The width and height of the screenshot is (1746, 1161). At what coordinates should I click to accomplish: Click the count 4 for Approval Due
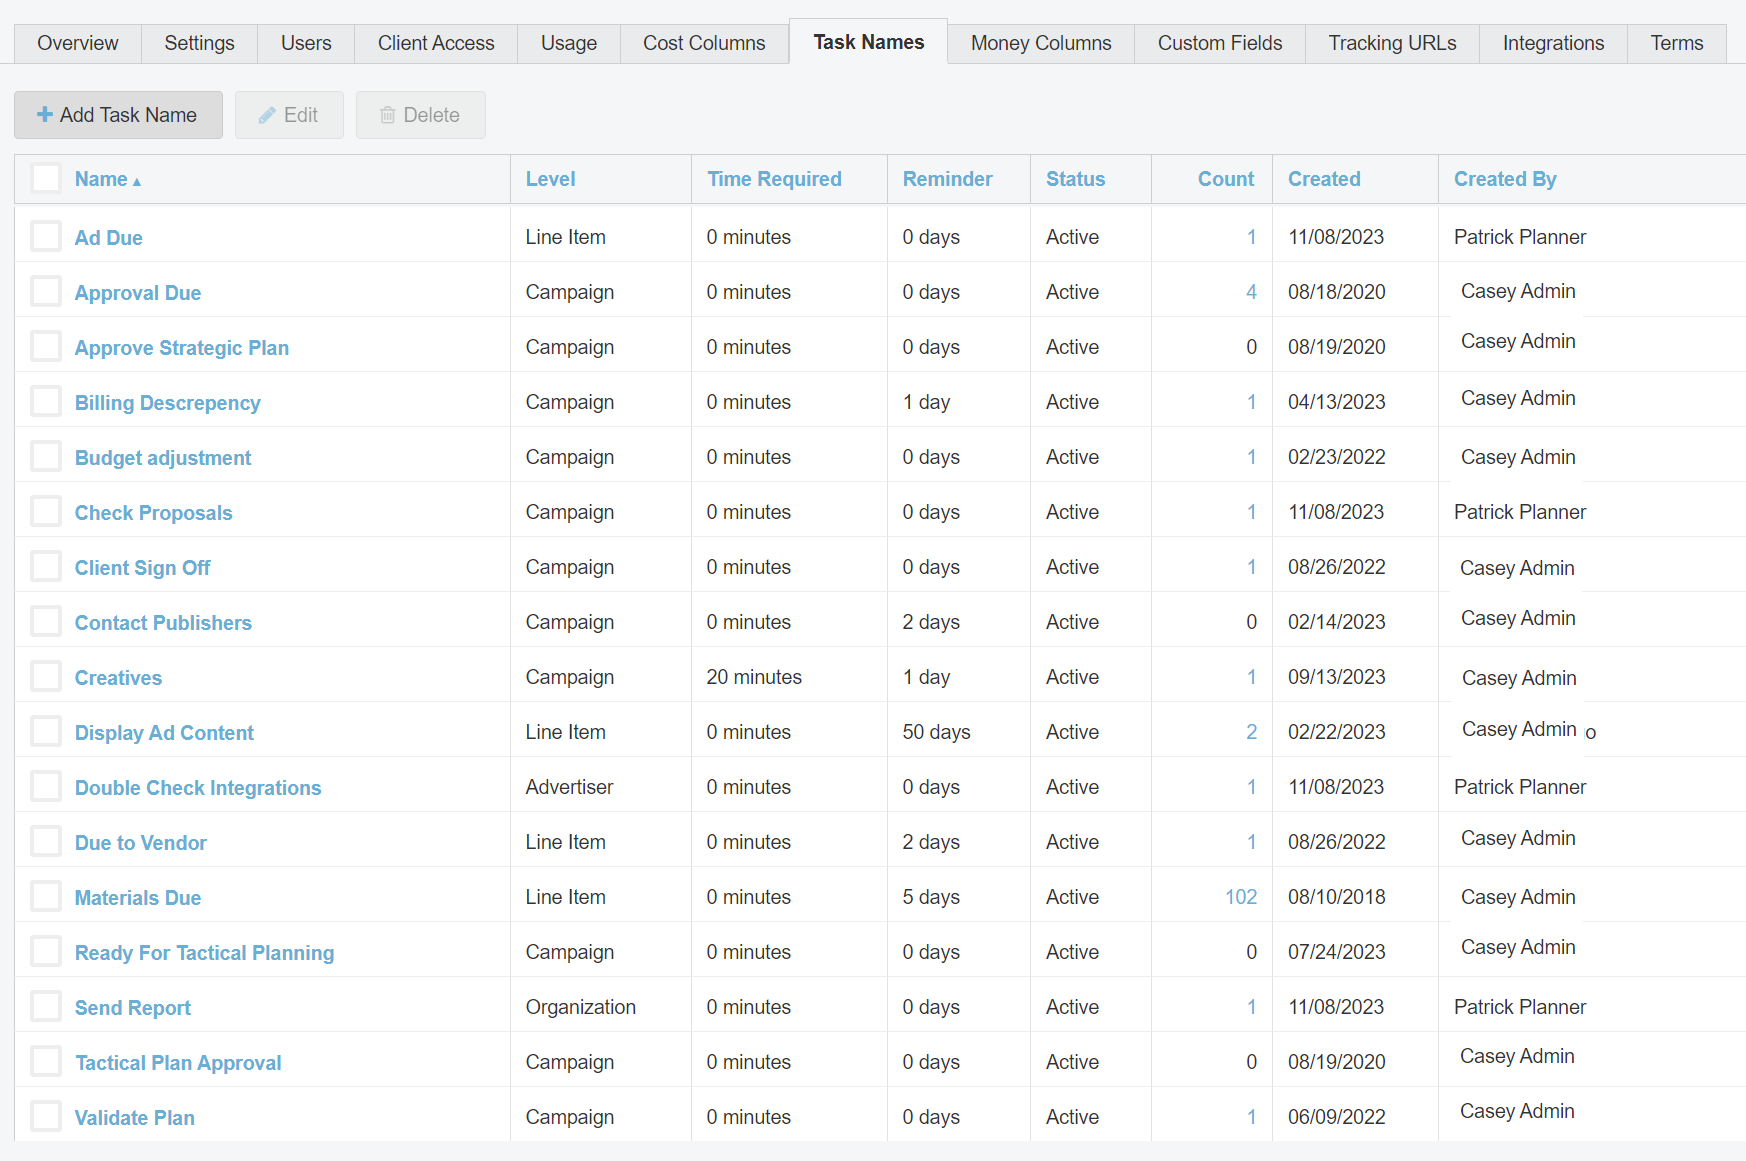pyautogui.click(x=1251, y=292)
